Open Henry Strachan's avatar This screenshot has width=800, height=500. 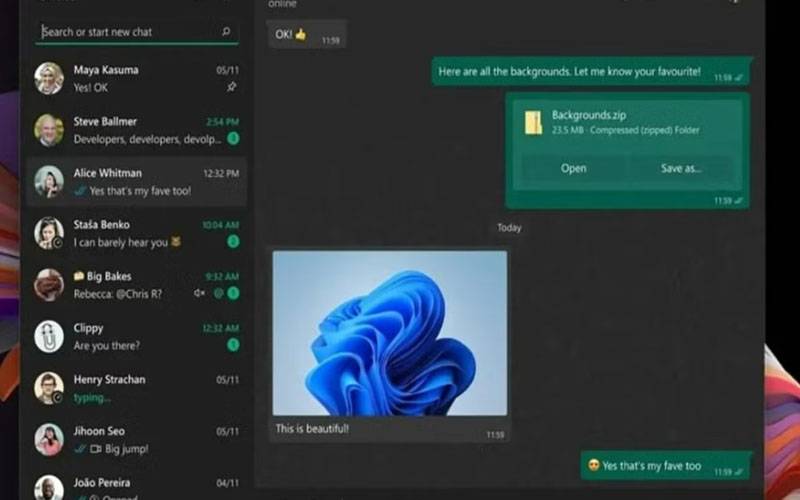[49, 388]
